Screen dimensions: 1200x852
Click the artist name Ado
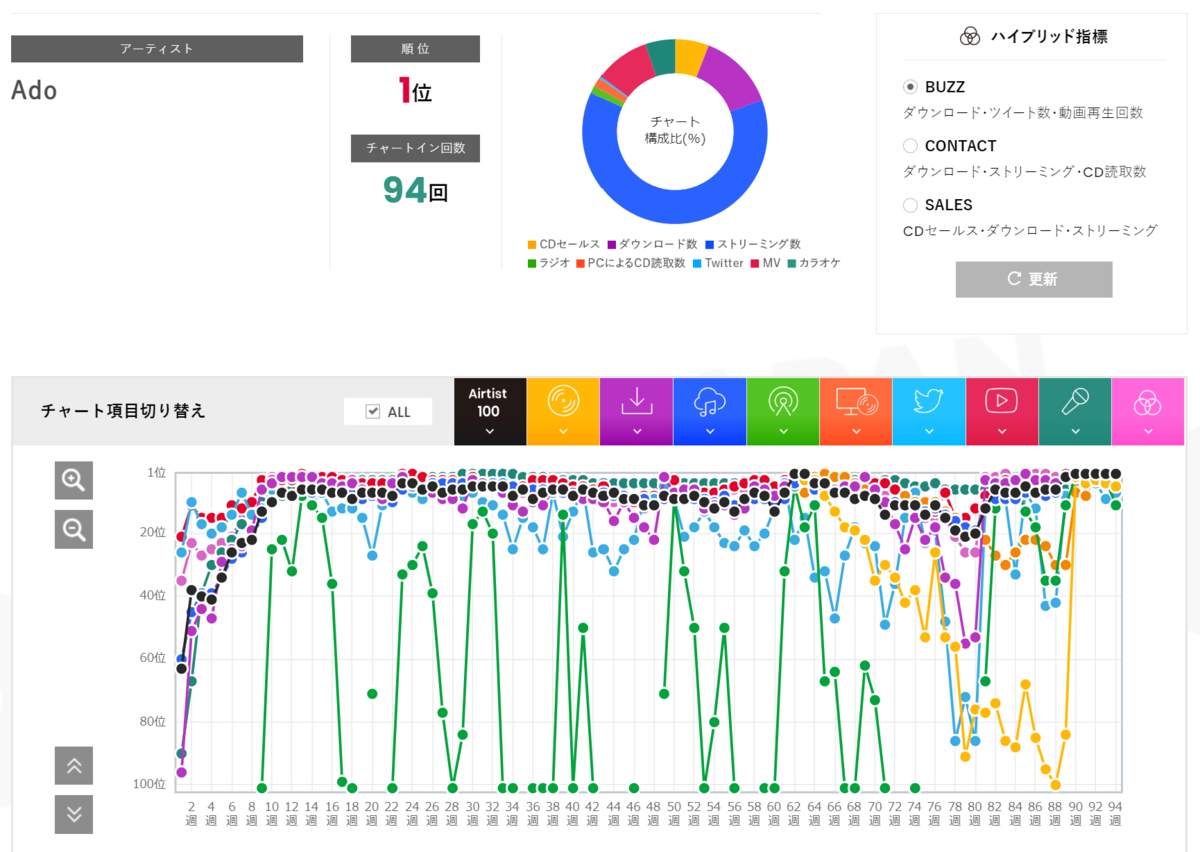coord(34,90)
